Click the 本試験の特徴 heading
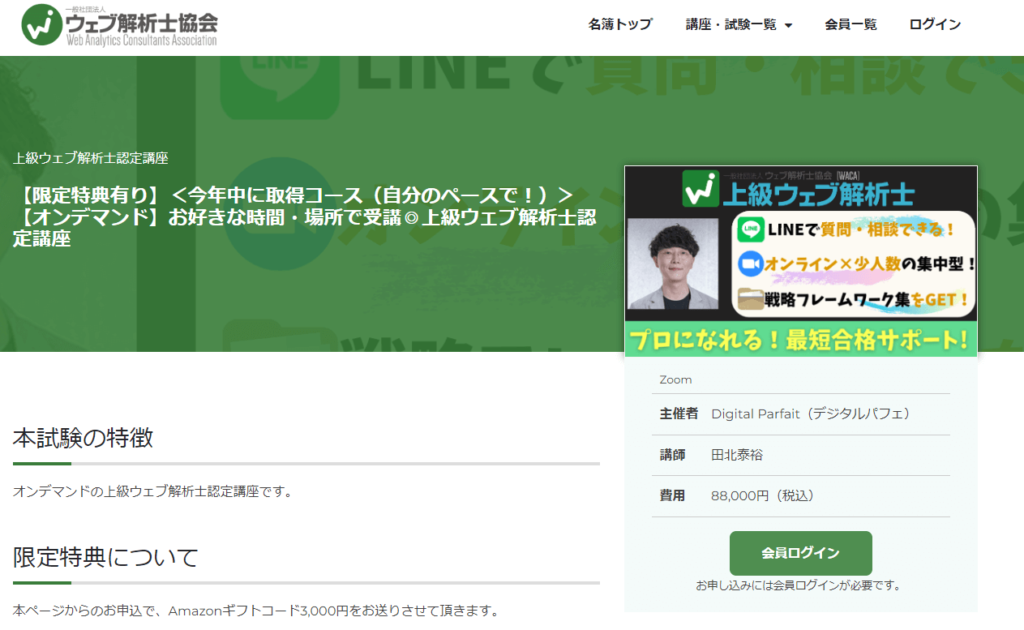This screenshot has height=630, width=1024. [83, 437]
